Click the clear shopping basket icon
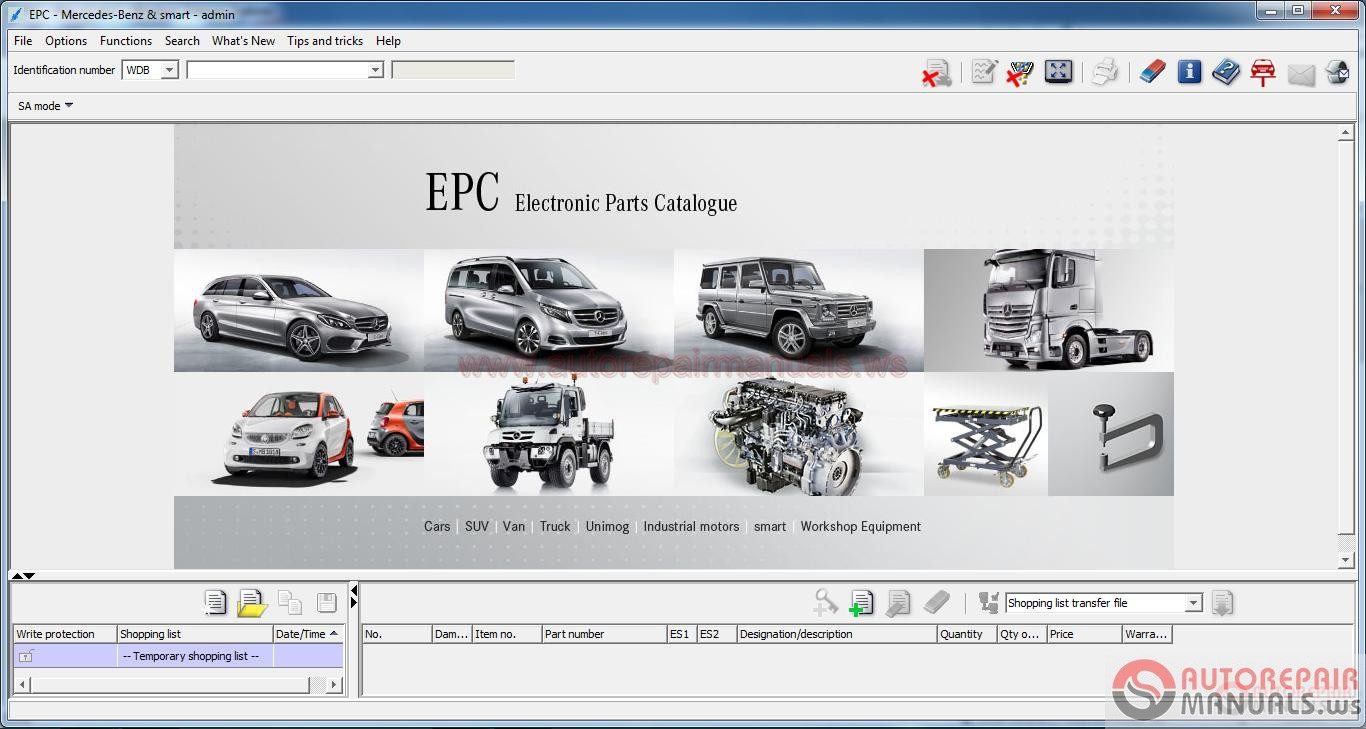The height and width of the screenshot is (729, 1366). coord(1020,72)
